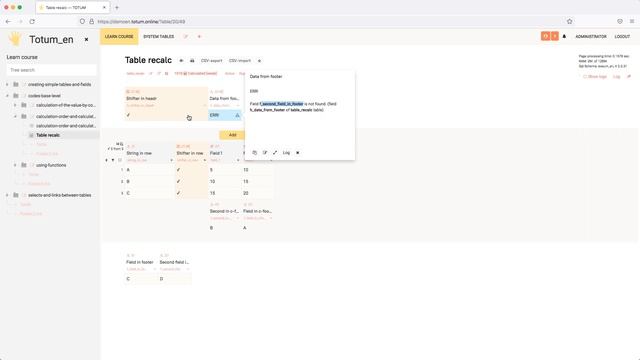
Task: Open the Shifter in row column dropdown
Action: pos(204,160)
